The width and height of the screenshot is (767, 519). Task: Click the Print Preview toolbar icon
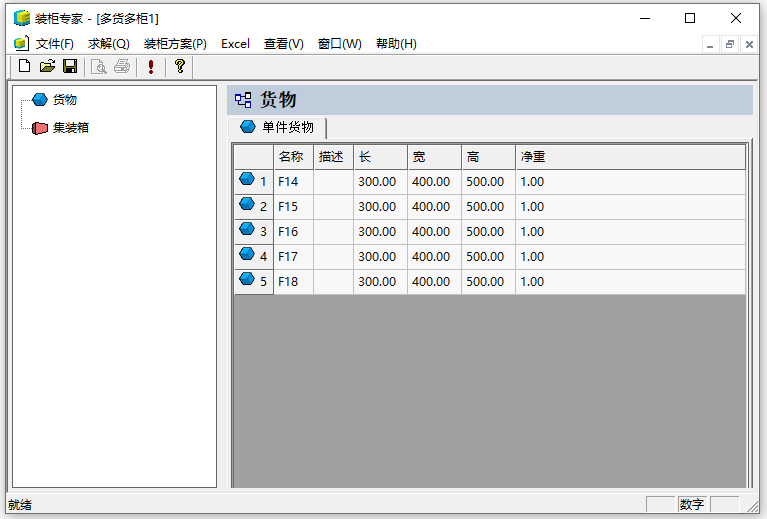(x=99, y=67)
